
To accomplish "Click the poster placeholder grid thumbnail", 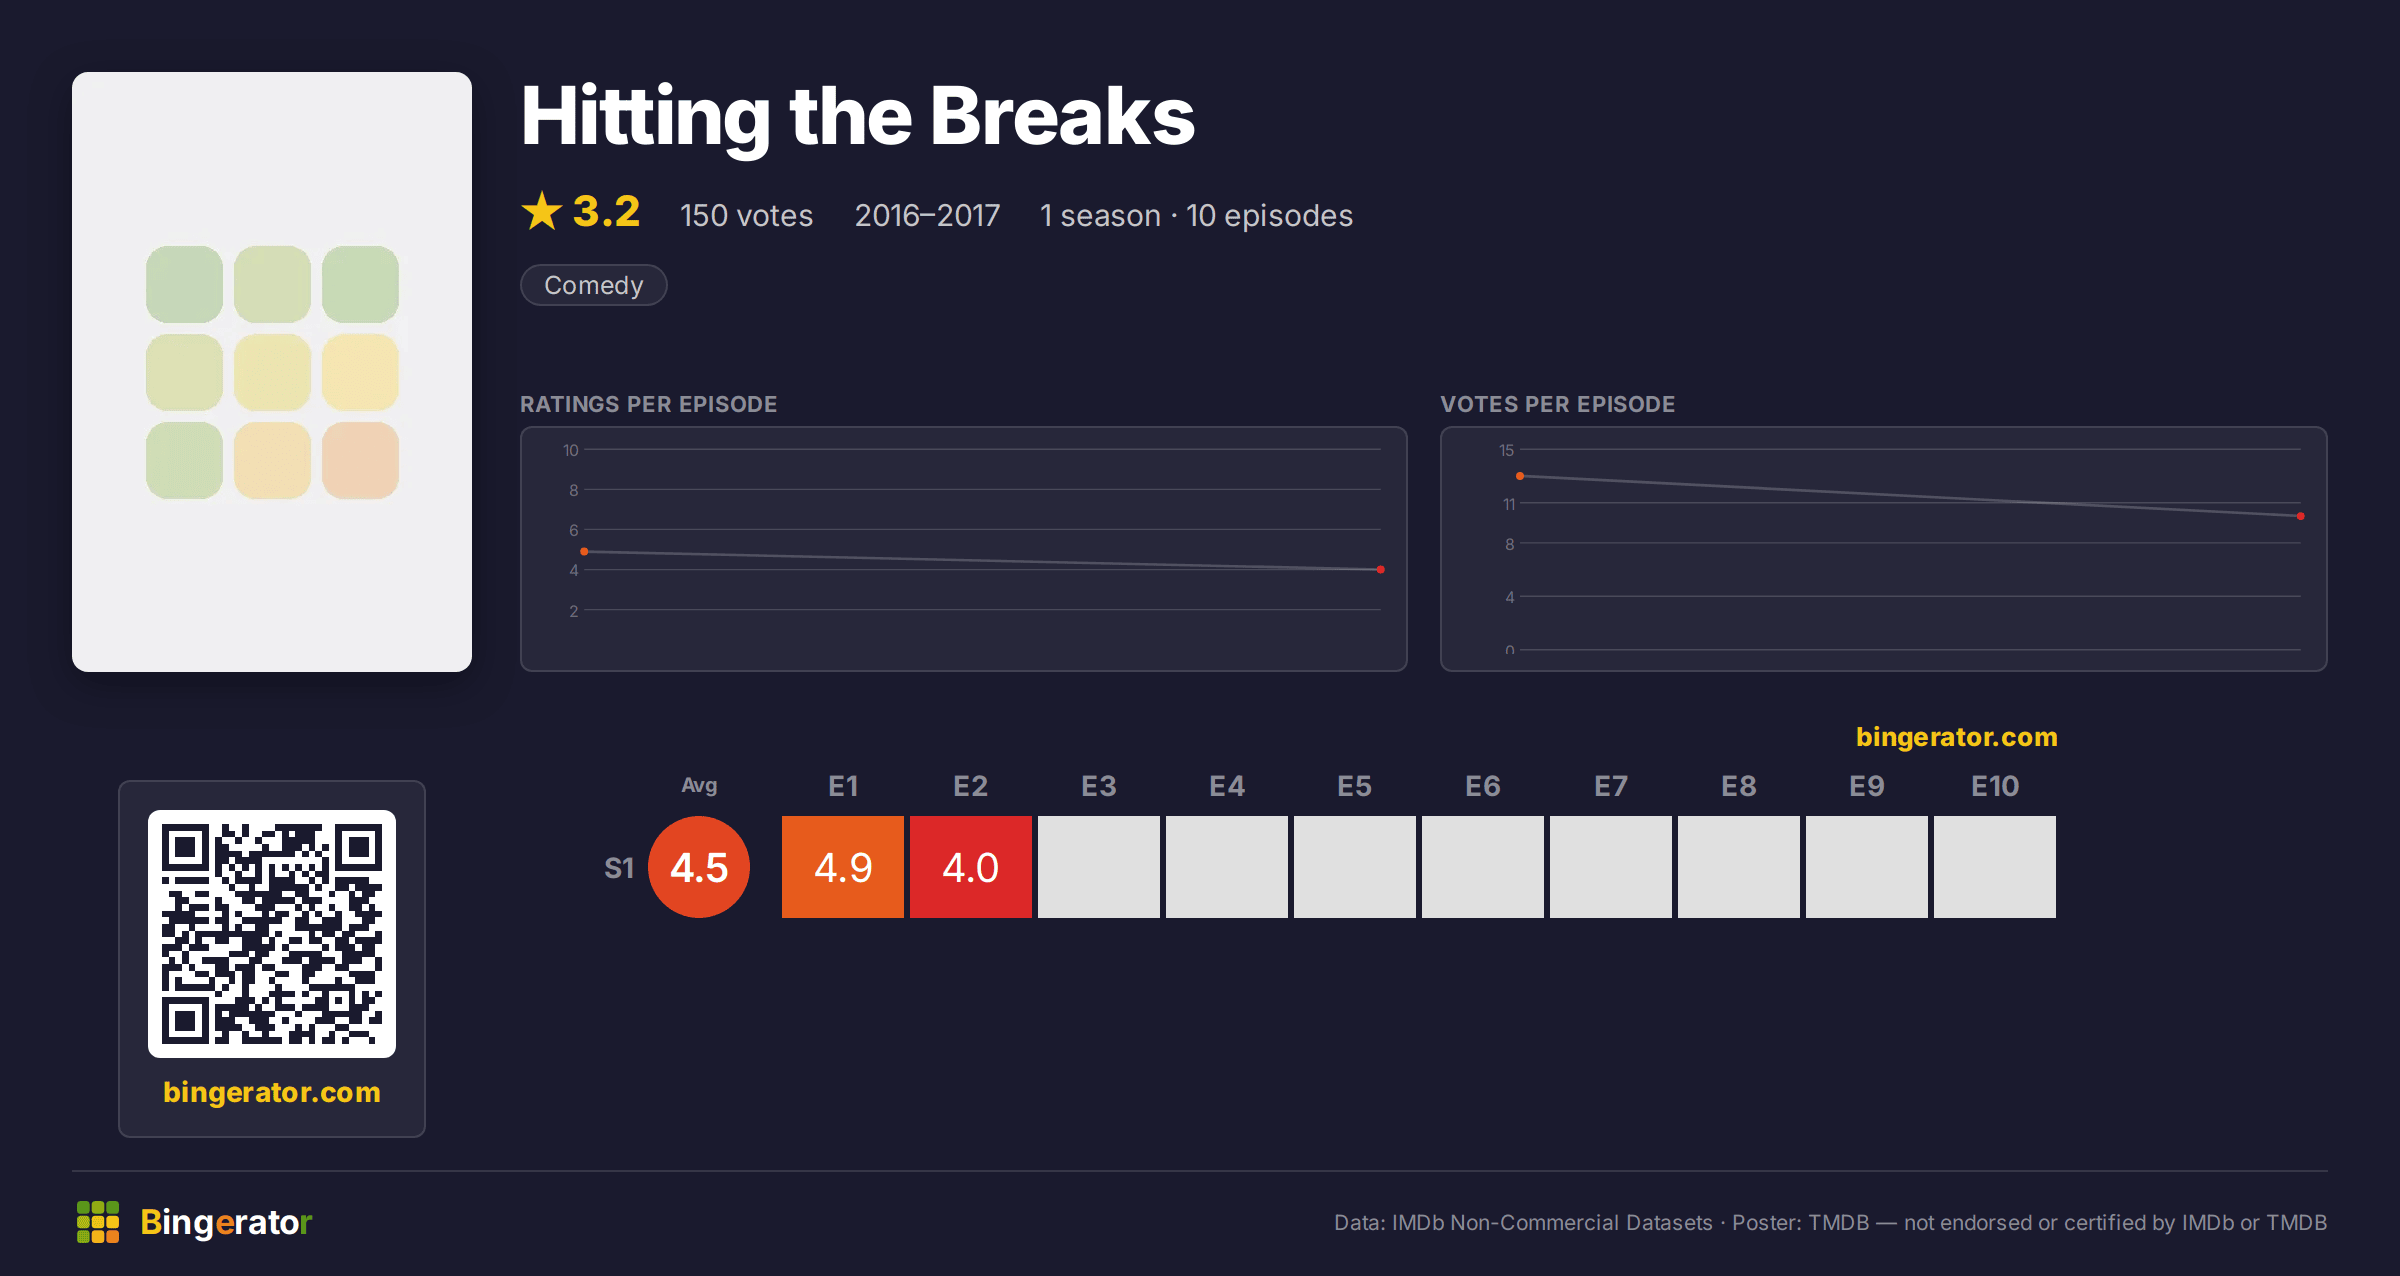I will pos(272,372).
